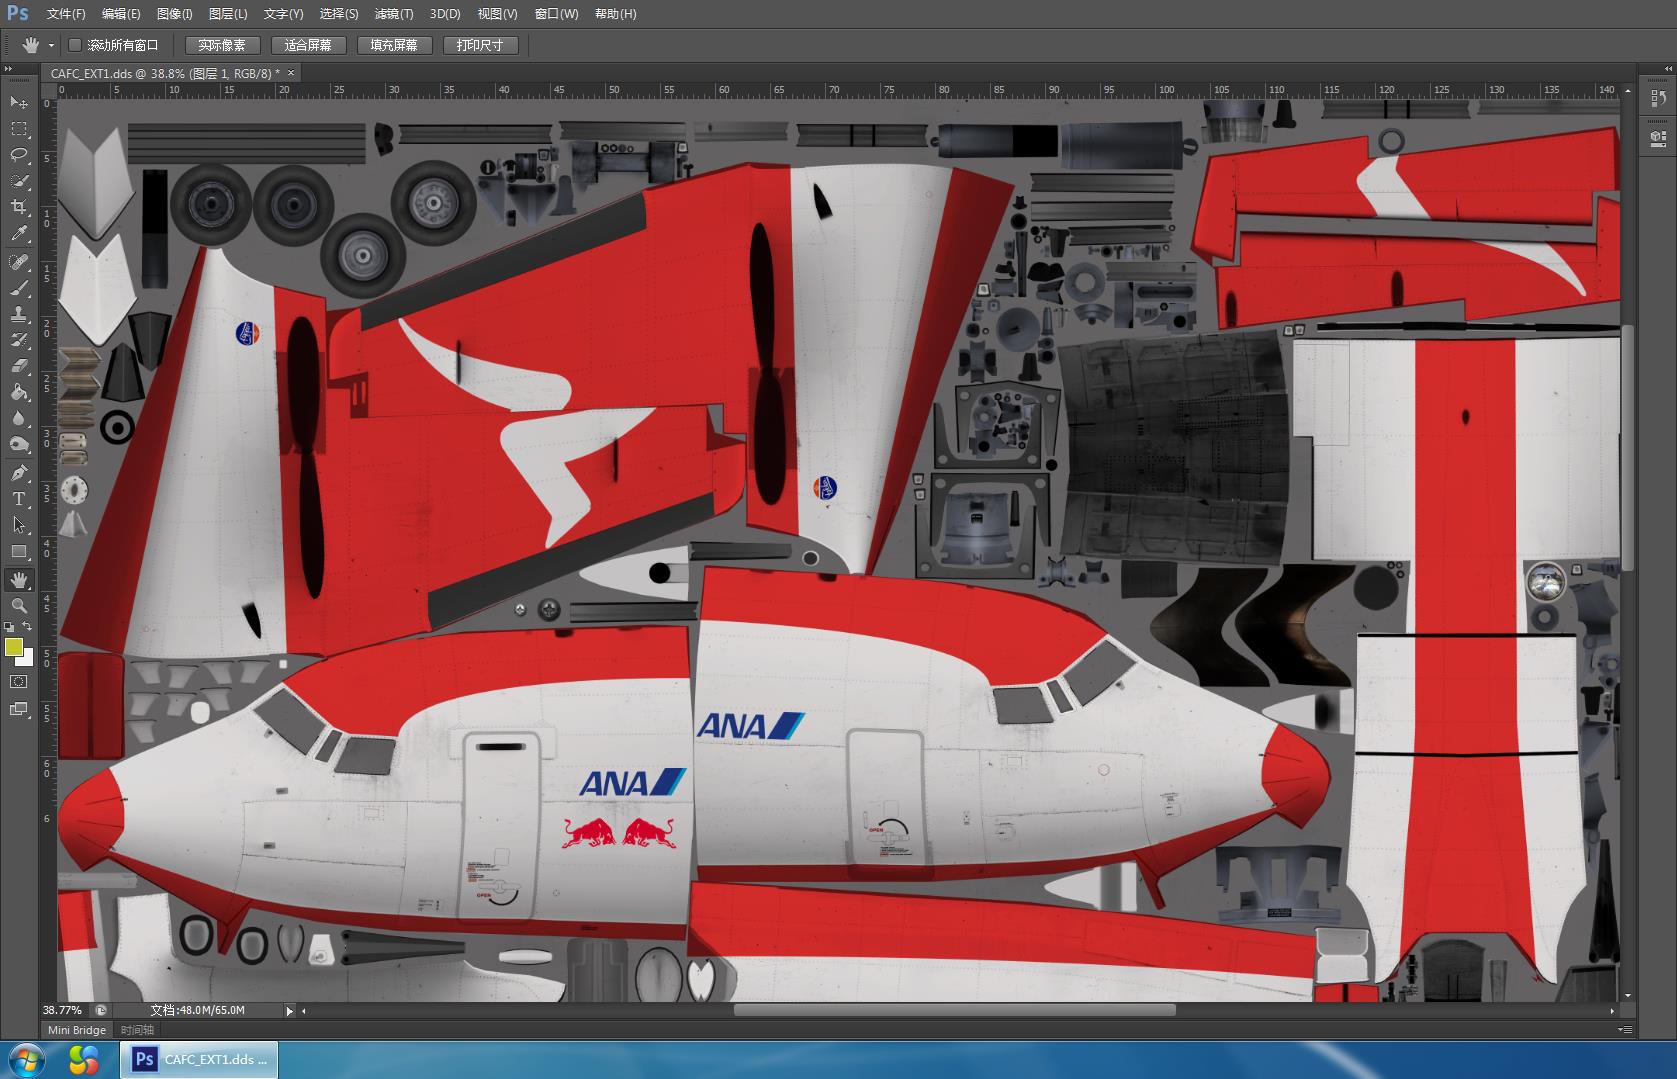Close the CAFC_EXT1.dds document tab
The height and width of the screenshot is (1079, 1677).
(x=291, y=73)
